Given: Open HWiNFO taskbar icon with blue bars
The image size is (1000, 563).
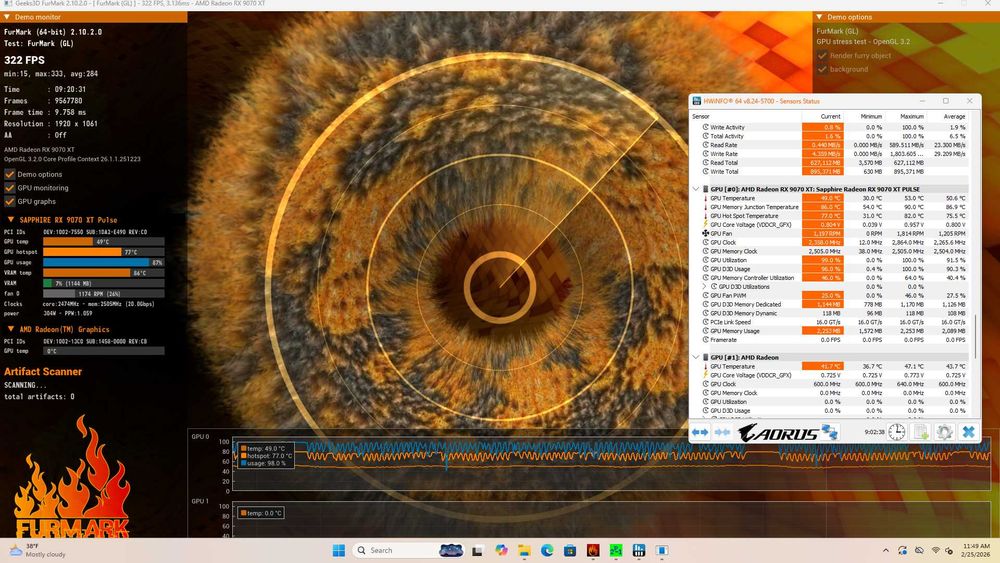Looking at the screenshot, I should pyautogui.click(x=639, y=550).
